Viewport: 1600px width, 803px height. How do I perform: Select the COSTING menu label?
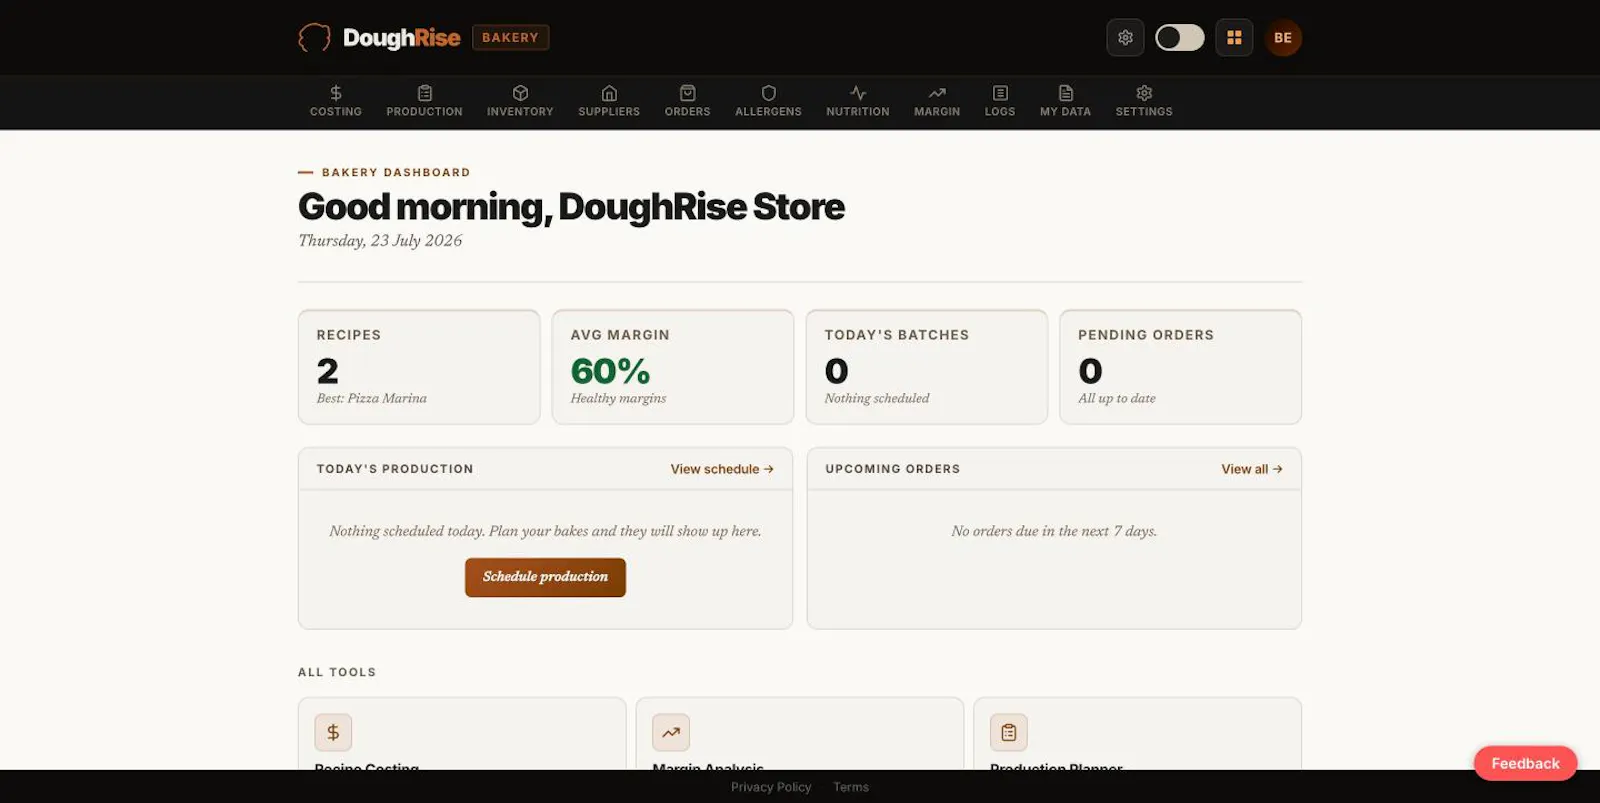tap(336, 112)
